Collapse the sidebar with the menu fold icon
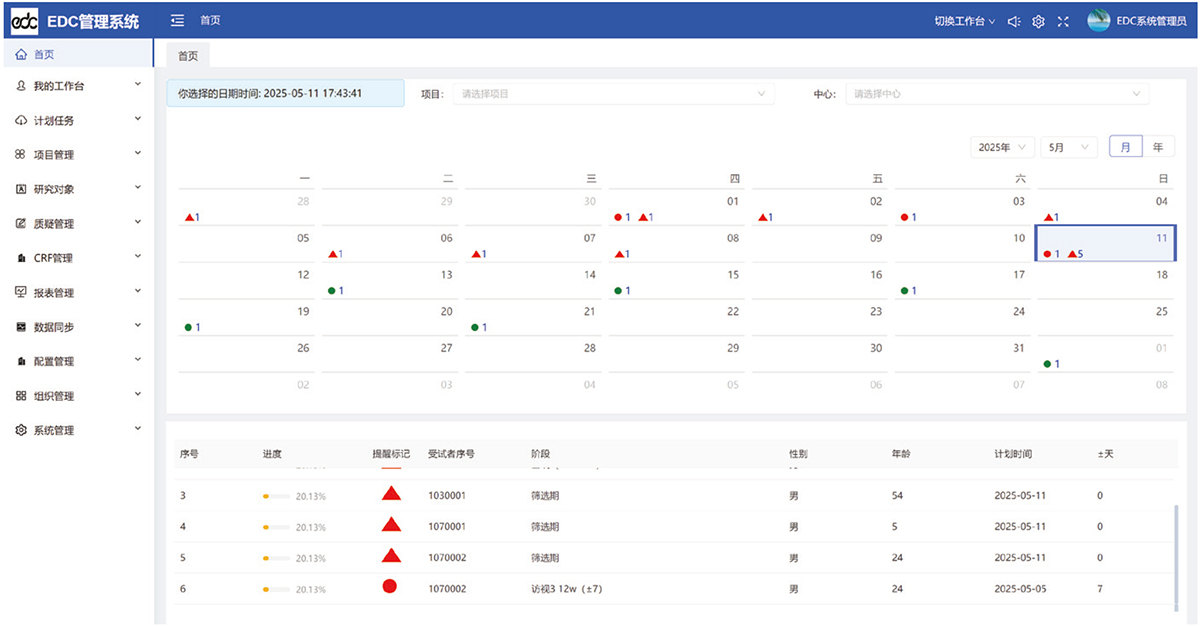 click(x=177, y=20)
